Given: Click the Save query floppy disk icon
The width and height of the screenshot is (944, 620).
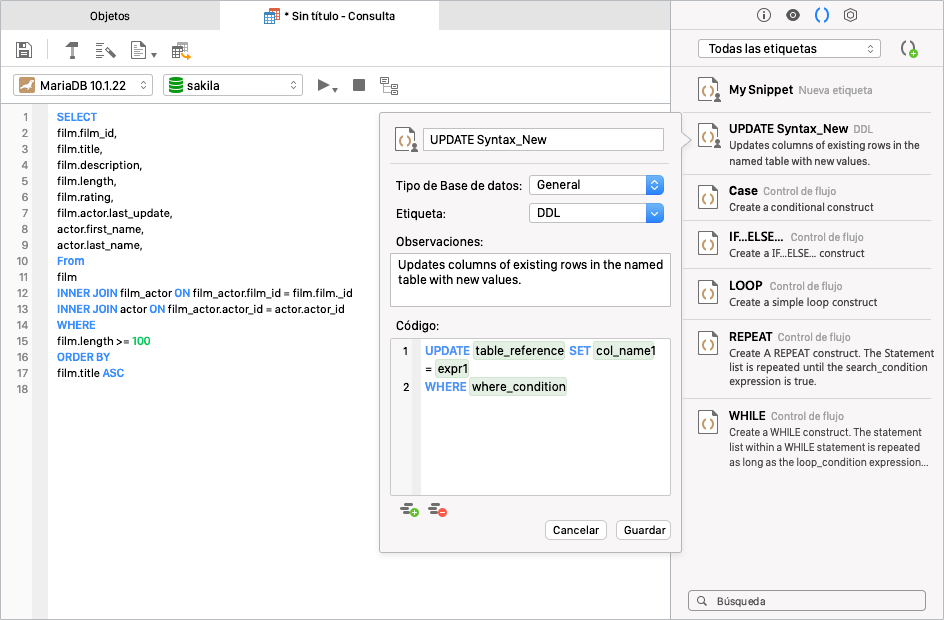Looking at the screenshot, I should pos(24,50).
